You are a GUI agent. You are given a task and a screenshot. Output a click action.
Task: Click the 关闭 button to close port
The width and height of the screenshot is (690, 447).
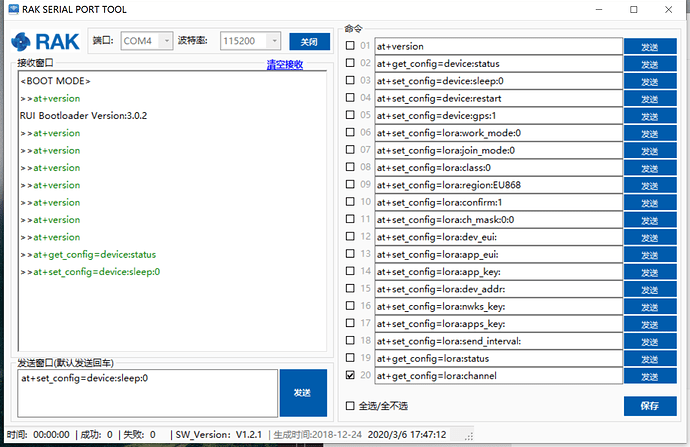[x=309, y=41]
